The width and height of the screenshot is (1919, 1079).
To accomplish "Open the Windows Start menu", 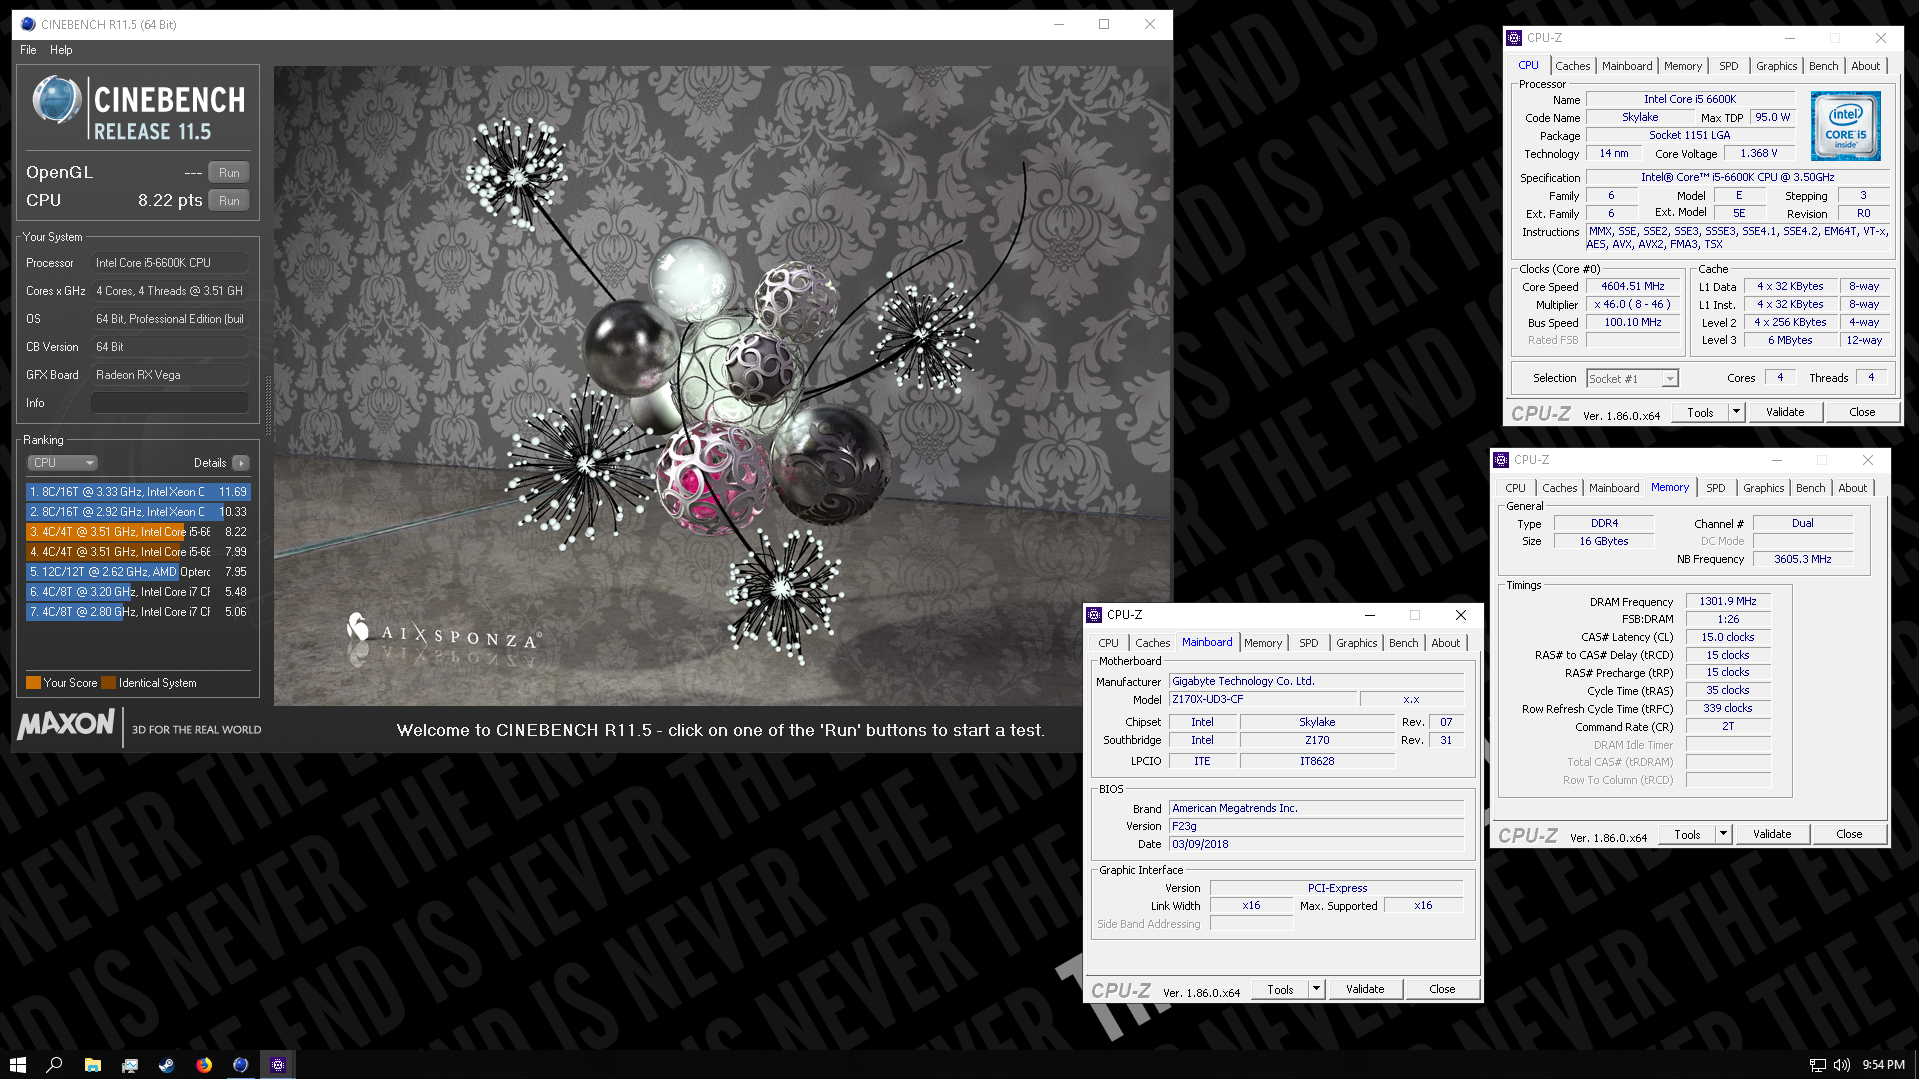I will point(17,1065).
